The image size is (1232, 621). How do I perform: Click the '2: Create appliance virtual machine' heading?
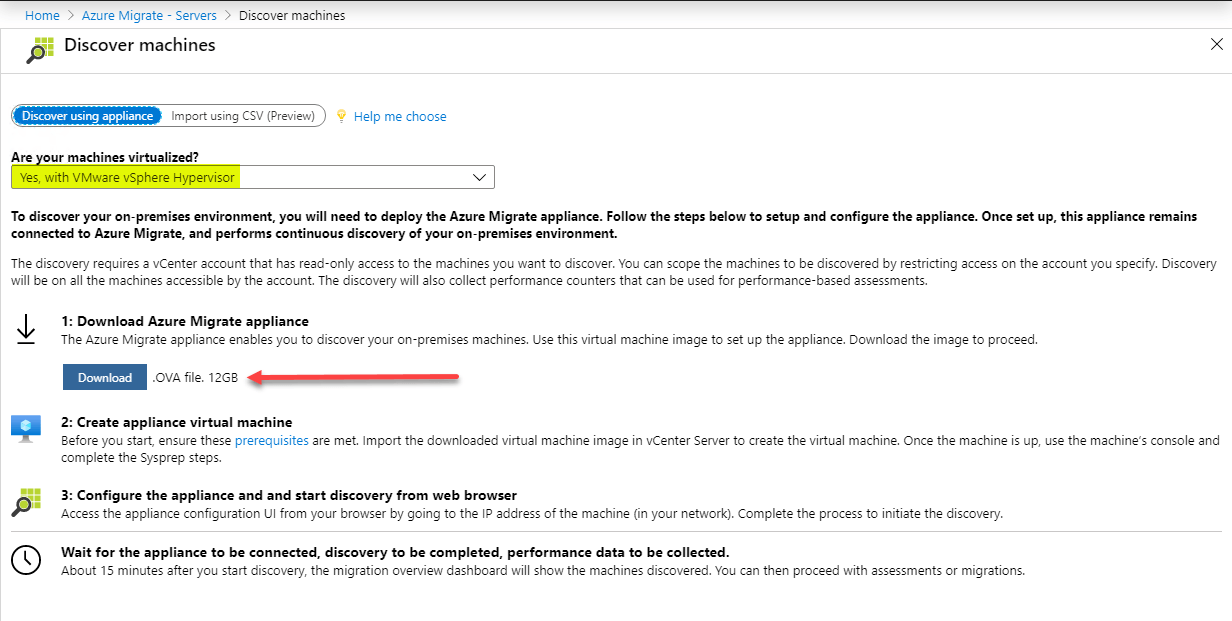point(177,422)
